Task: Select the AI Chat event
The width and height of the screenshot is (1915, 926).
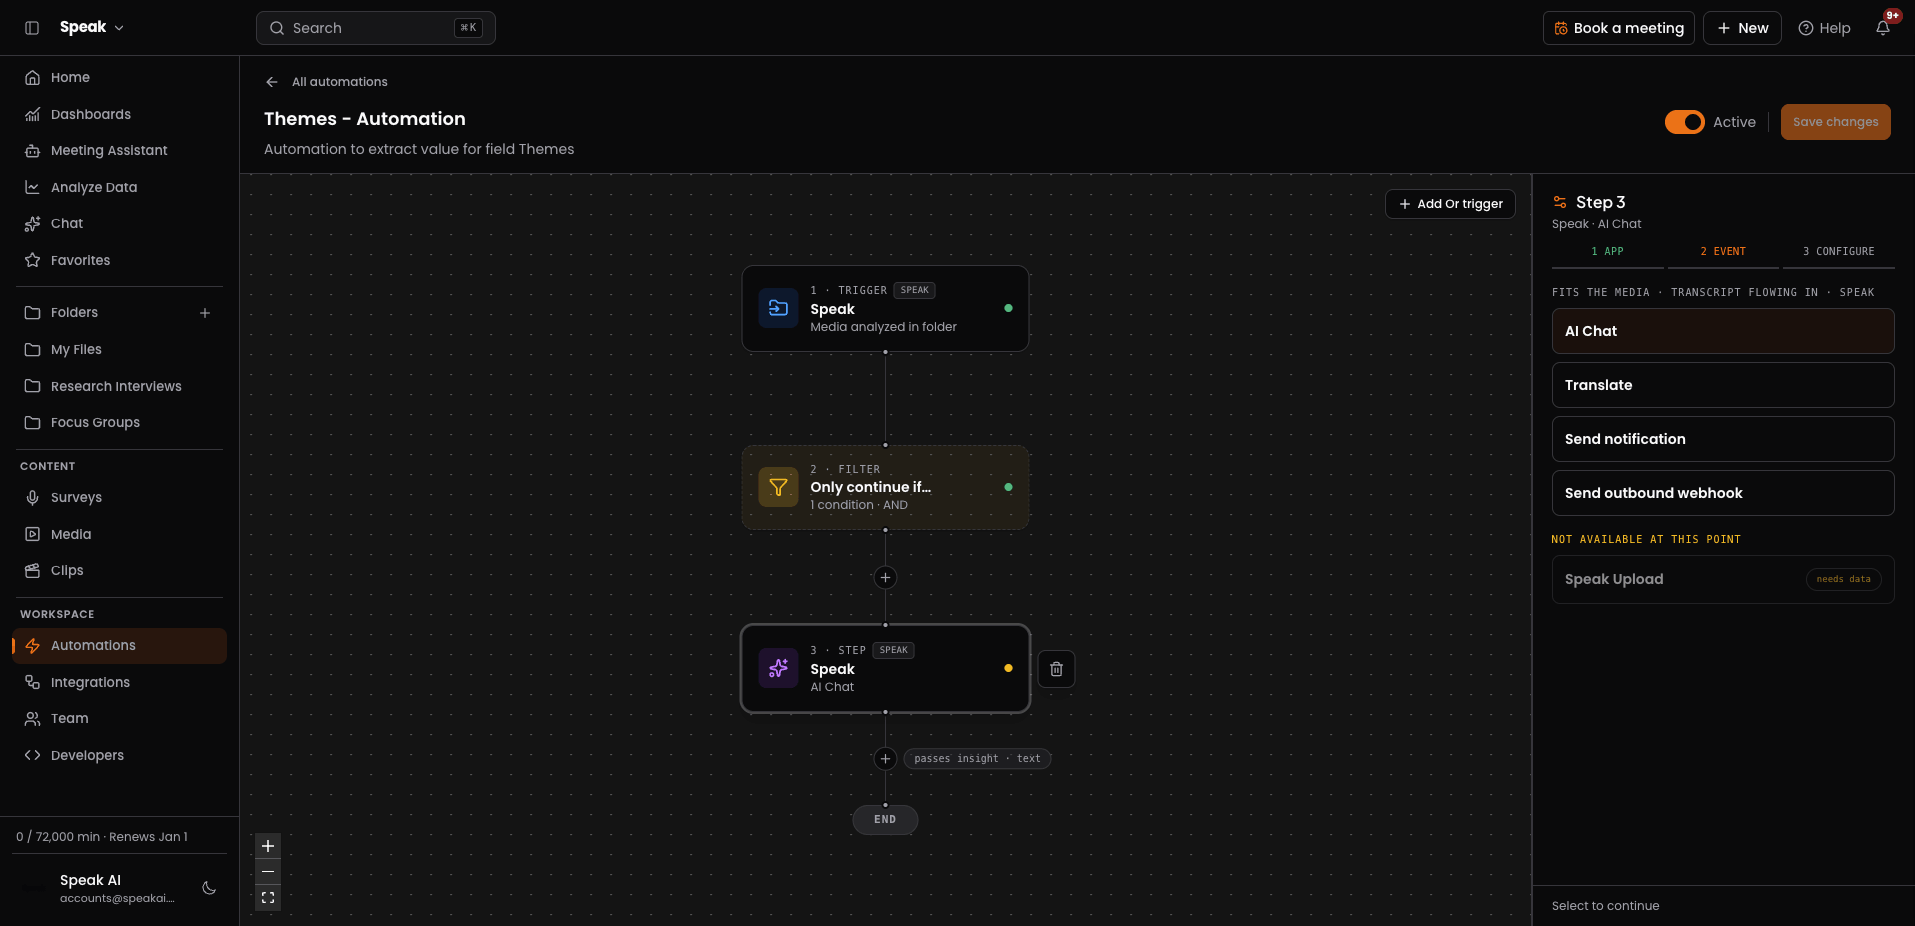Action: click(1723, 331)
